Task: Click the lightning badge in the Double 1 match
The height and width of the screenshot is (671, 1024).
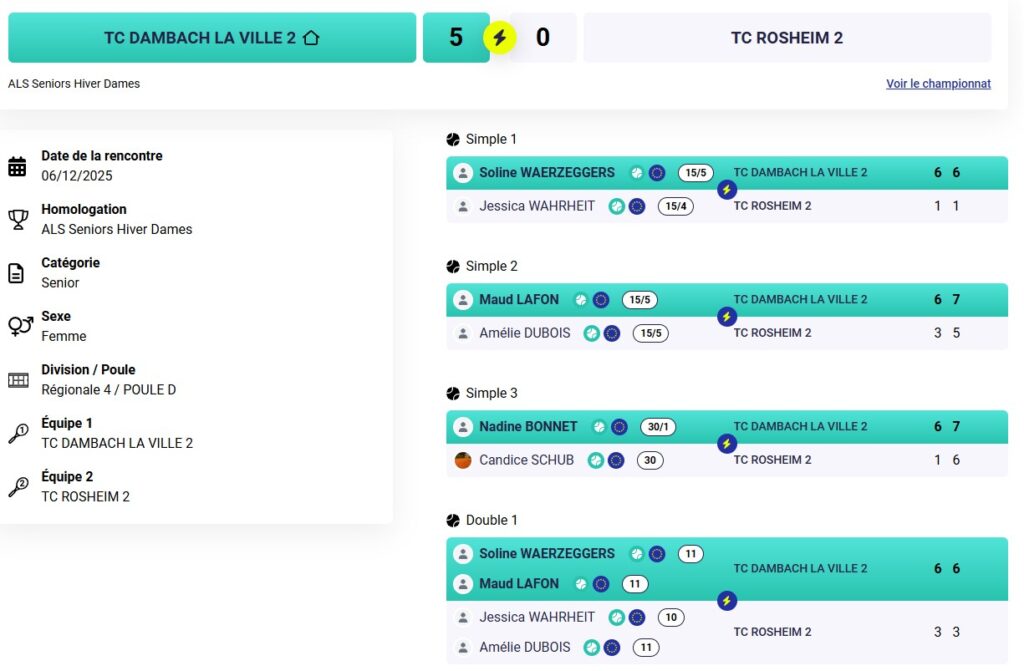Action: [727, 600]
